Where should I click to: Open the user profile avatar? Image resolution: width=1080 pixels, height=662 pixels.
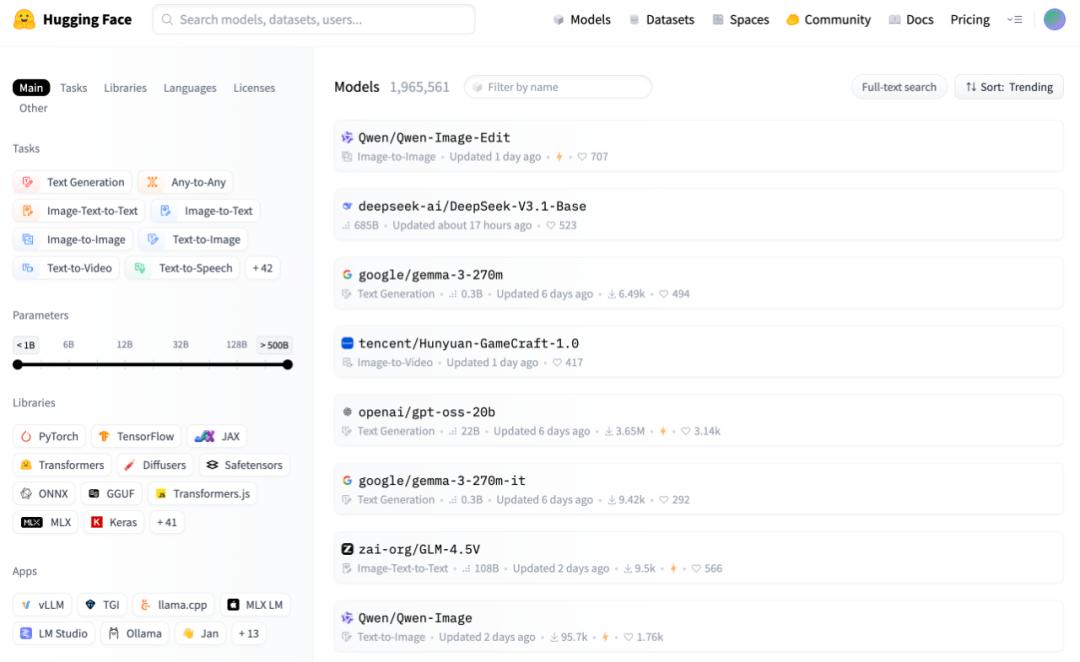[1054, 19]
